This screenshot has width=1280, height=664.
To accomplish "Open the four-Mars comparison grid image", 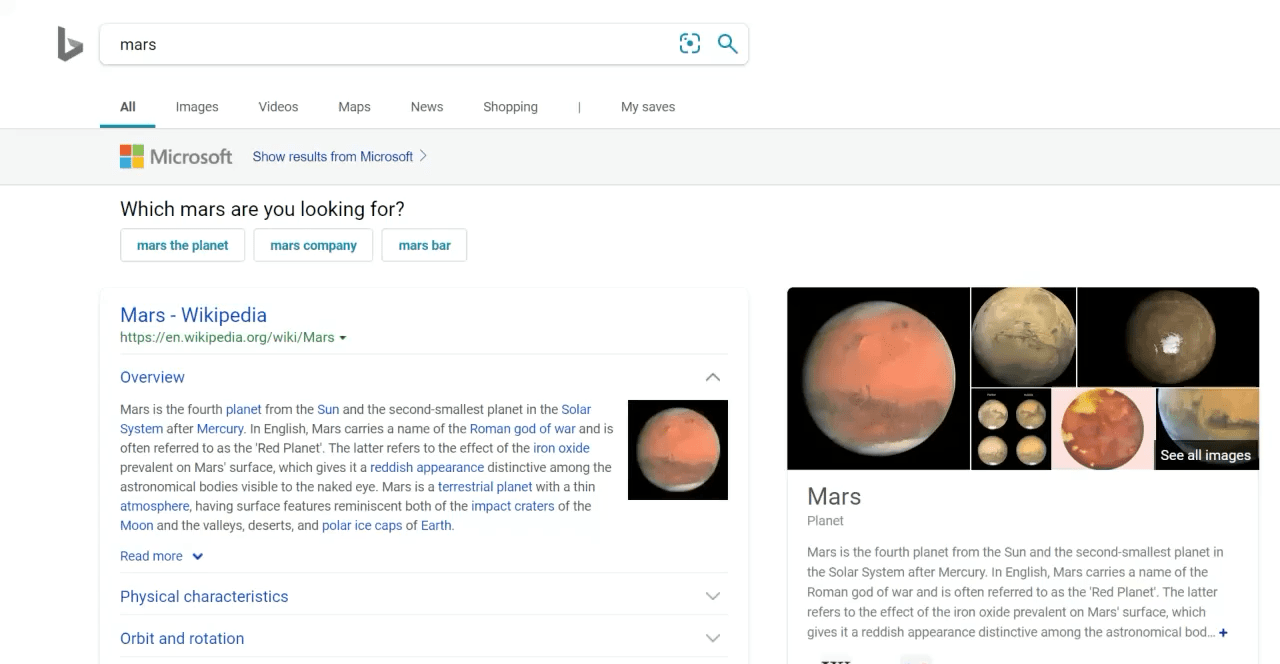I will coord(1011,429).
